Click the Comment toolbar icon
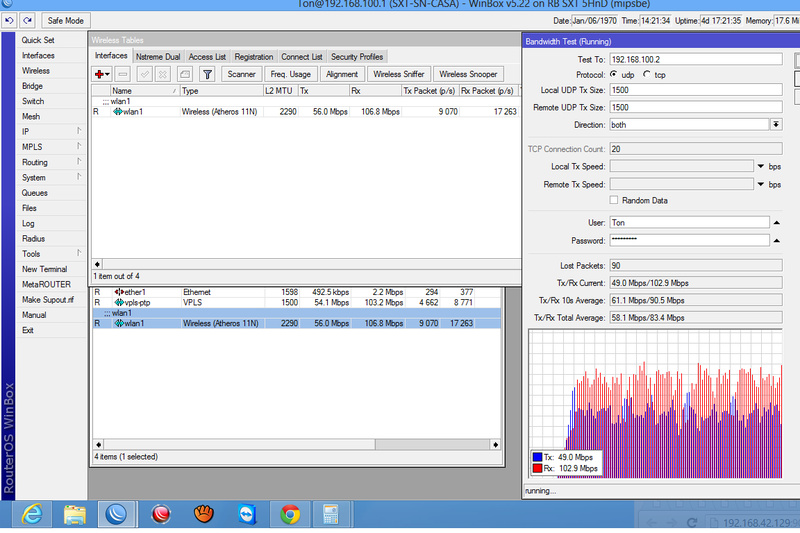The height and width of the screenshot is (533, 800). point(185,74)
